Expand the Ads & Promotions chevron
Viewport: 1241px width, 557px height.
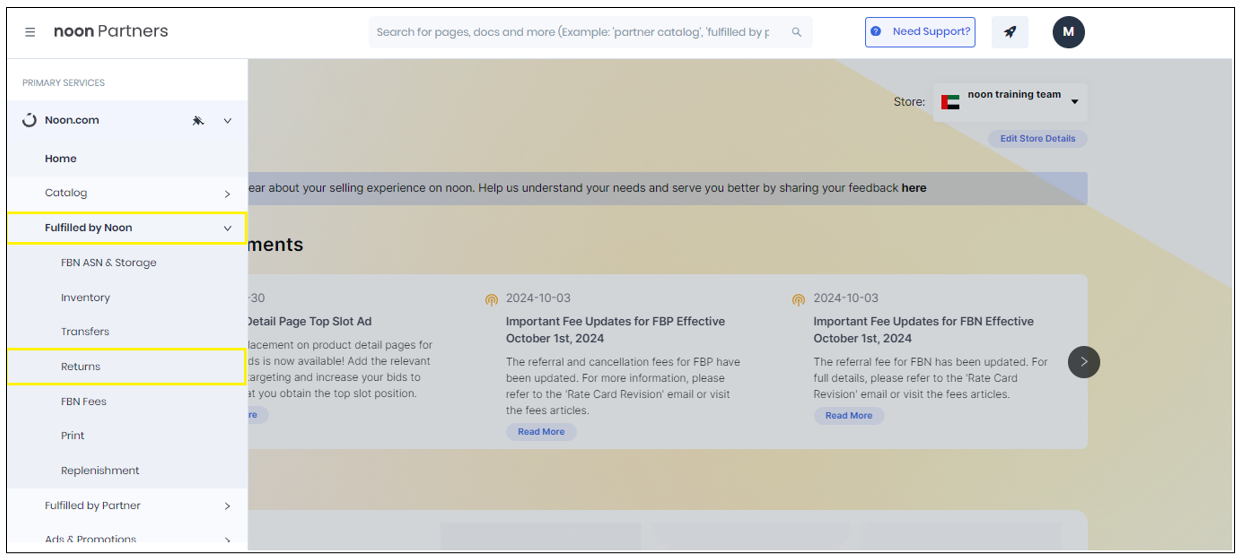pos(227,541)
